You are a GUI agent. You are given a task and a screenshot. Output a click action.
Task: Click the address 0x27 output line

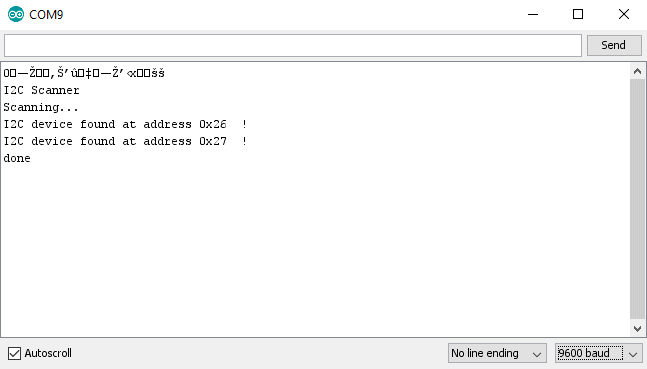click(x=125, y=141)
